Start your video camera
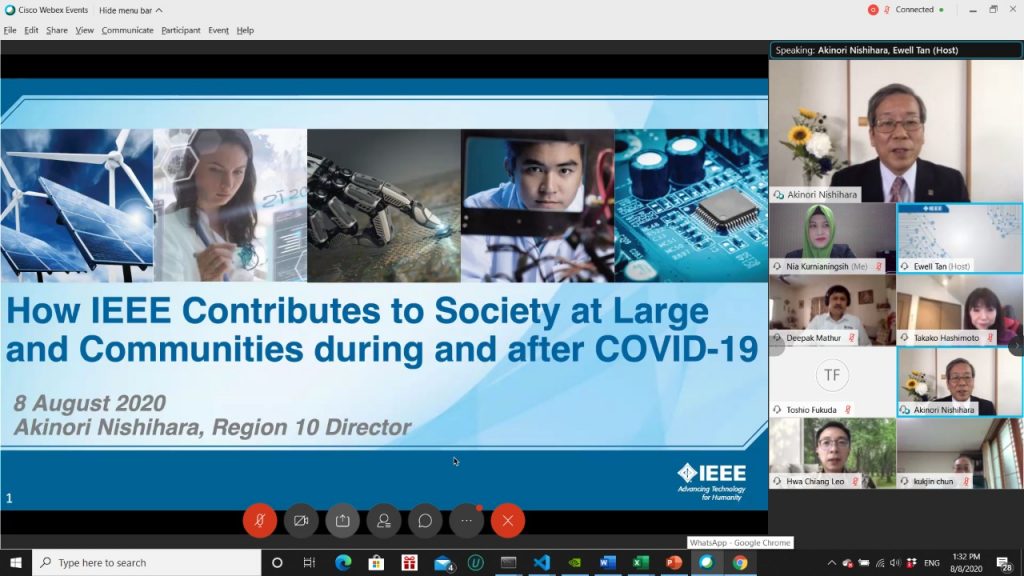Screen dimensions: 1024x576 click(301, 520)
